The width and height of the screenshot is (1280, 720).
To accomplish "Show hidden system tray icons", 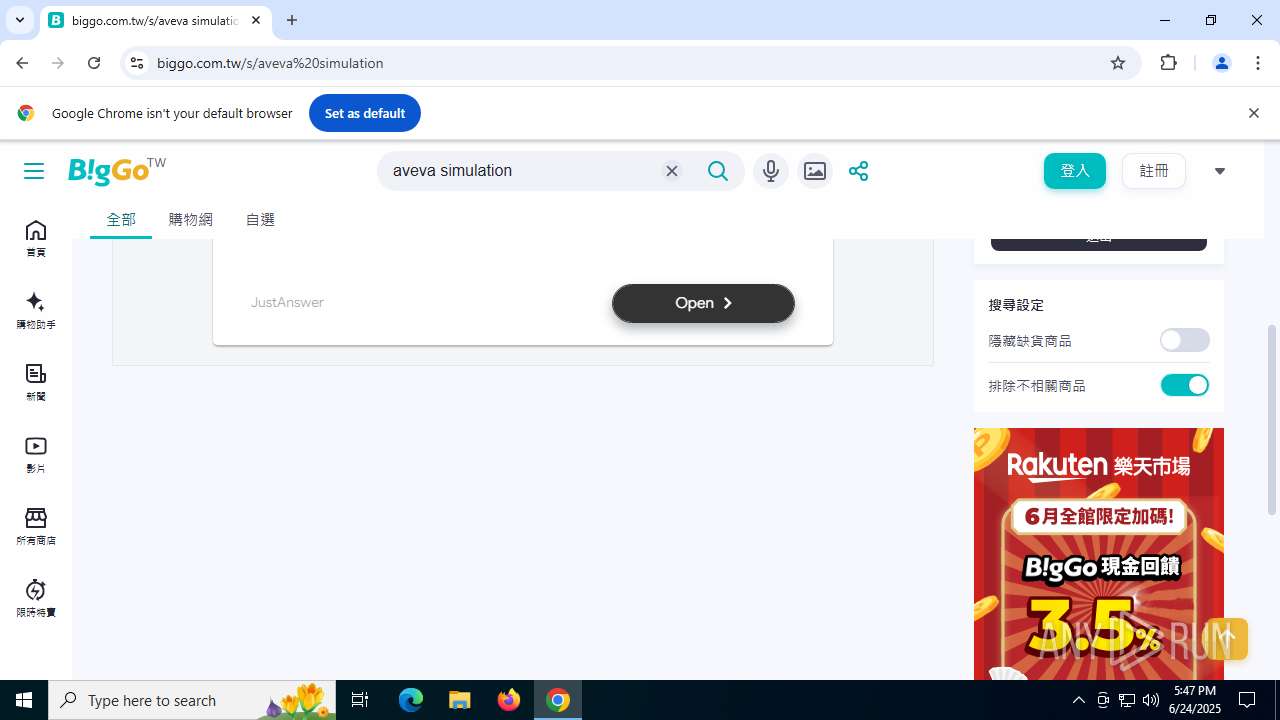I will (1078, 700).
